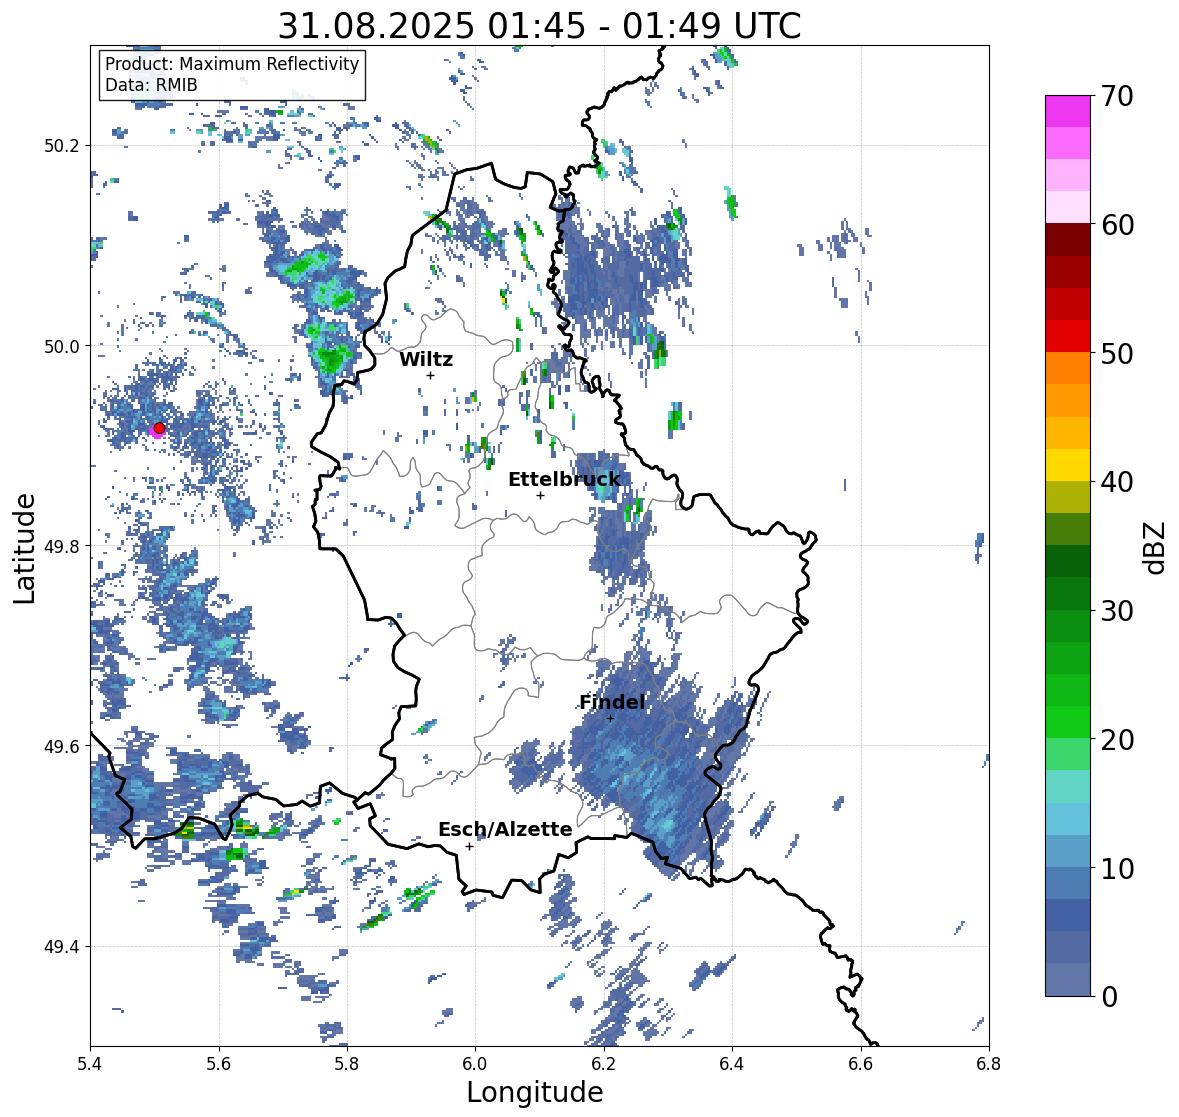This screenshot has width=1179, height=1117.
Task: Click the 49.4 latitude tick label
Action: (61, 946)
